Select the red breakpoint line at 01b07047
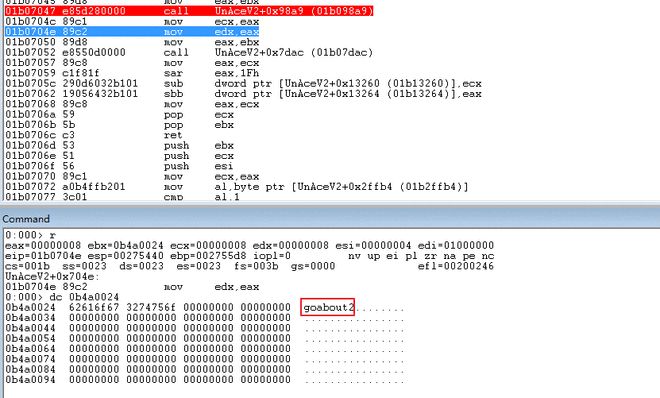This screenshot has width=660, height=398. (189, 11)
